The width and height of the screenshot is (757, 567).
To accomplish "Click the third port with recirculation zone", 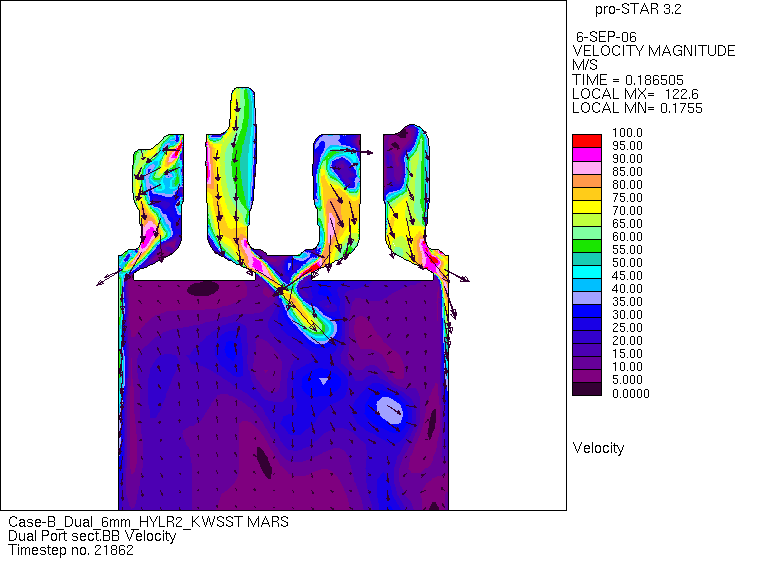I will point(337,198).
